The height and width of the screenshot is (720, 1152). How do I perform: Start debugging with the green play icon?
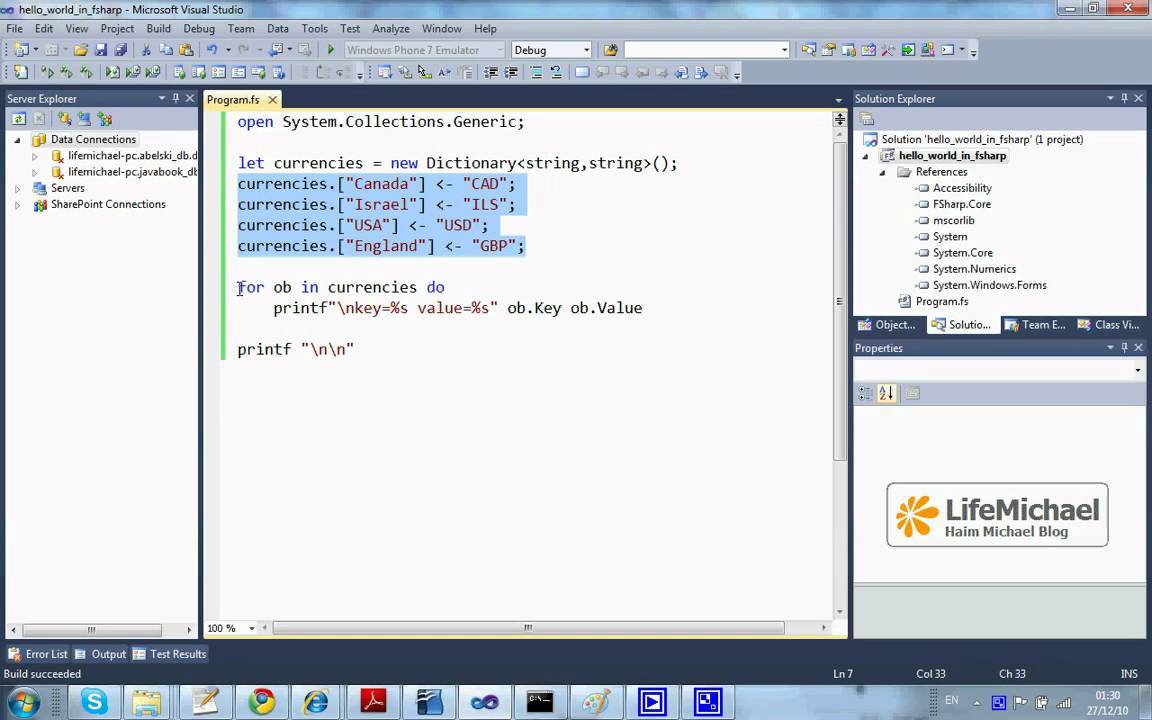tap(331, 50)
